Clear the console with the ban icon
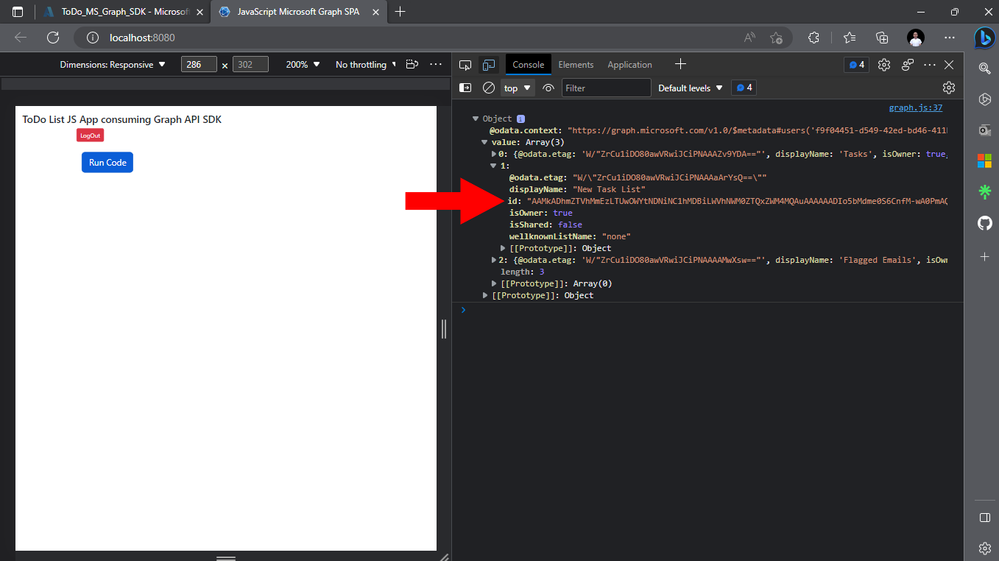999x561 pixels. [489, 88]
